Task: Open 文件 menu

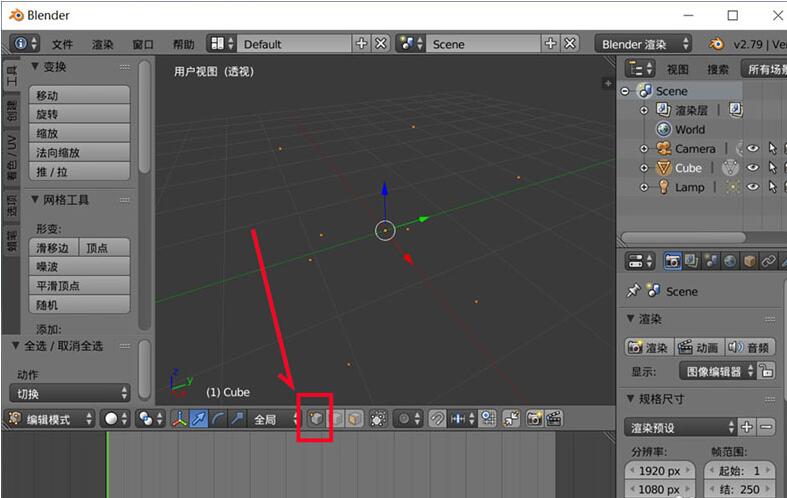Action: point(62,44)
